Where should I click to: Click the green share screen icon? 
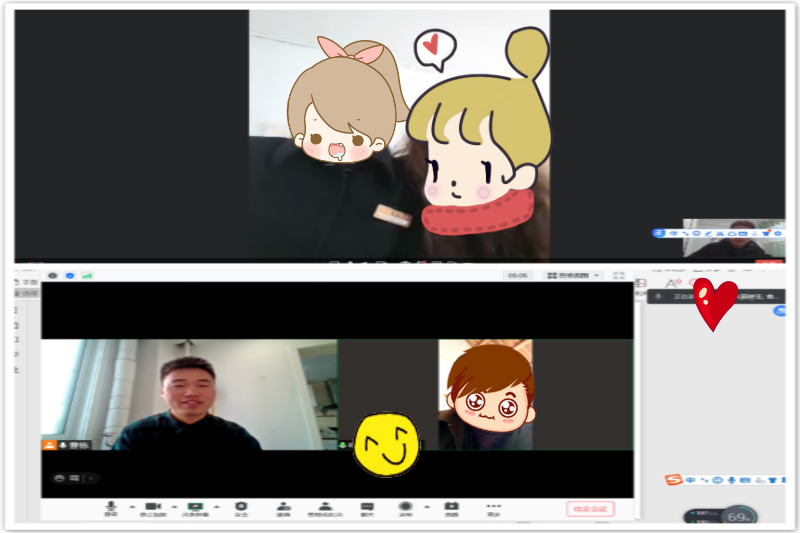196,508
